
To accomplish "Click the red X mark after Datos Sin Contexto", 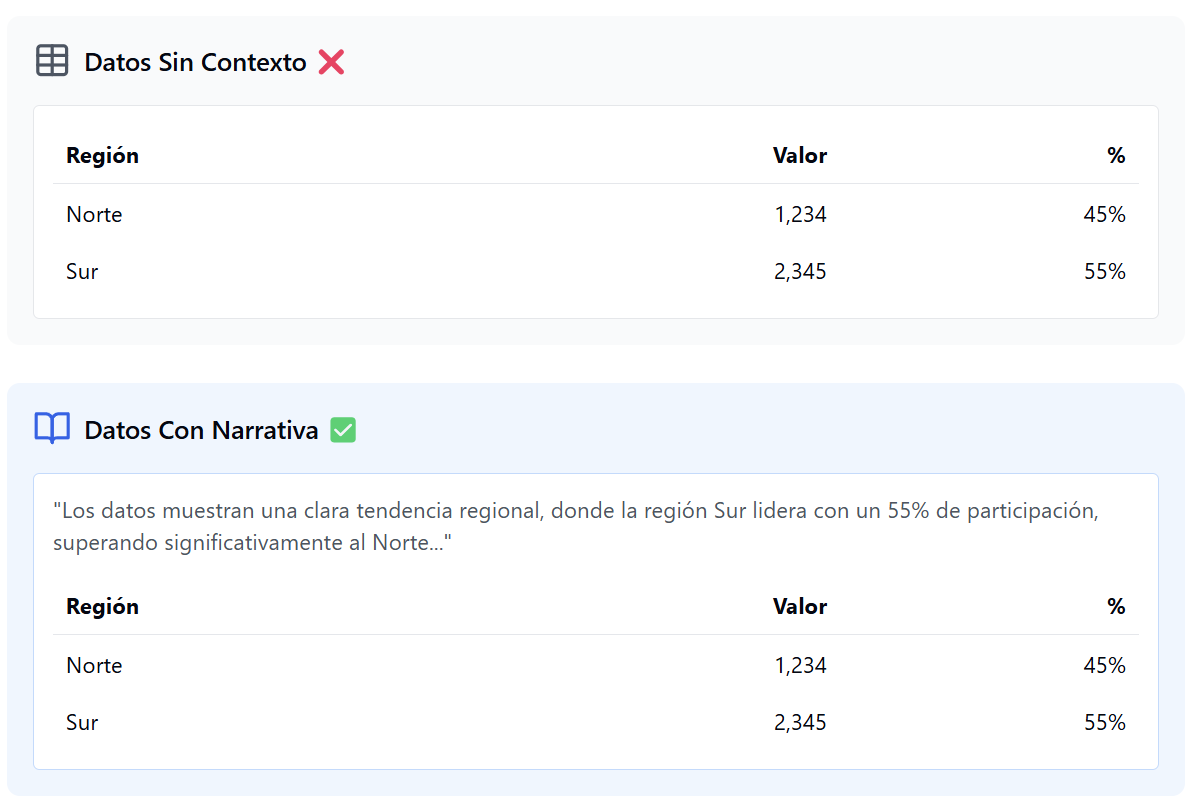I will point(331,62).
